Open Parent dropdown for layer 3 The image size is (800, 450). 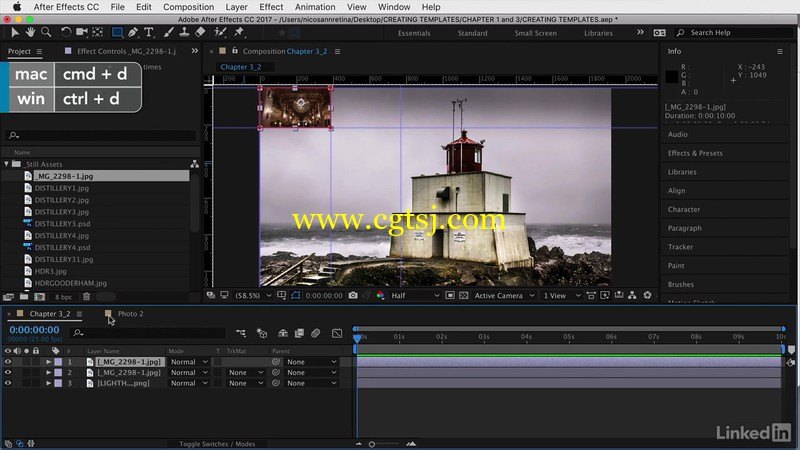[312, 383]
